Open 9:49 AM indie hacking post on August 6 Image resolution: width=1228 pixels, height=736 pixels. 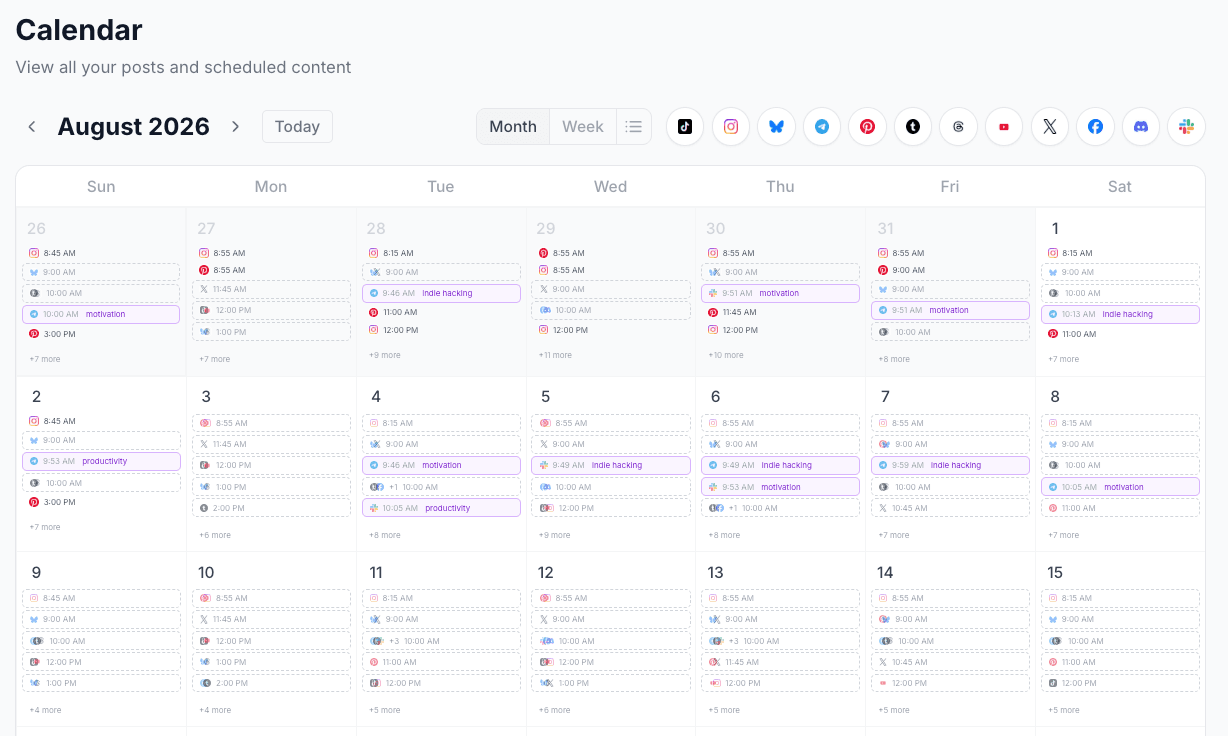[x=780, y=465]
